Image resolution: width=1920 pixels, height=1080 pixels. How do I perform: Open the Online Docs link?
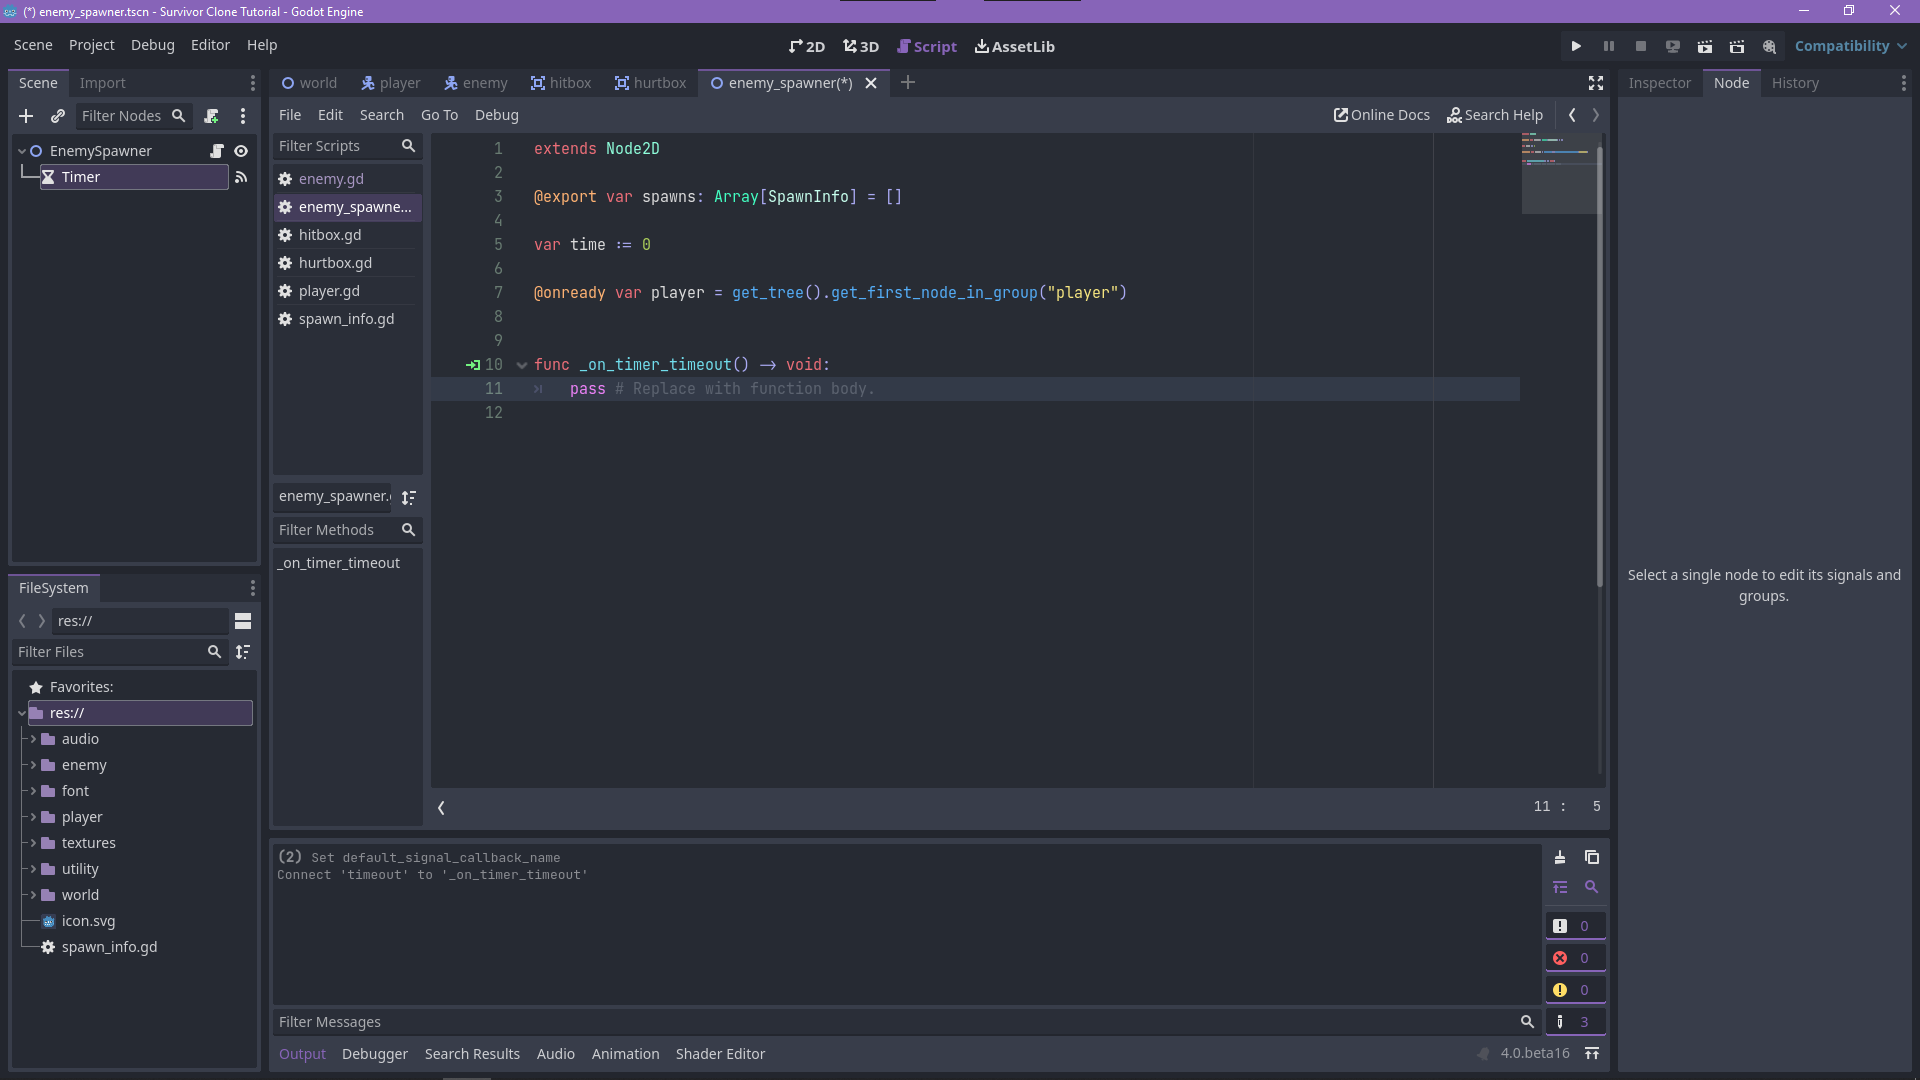tap(1381, 115)
